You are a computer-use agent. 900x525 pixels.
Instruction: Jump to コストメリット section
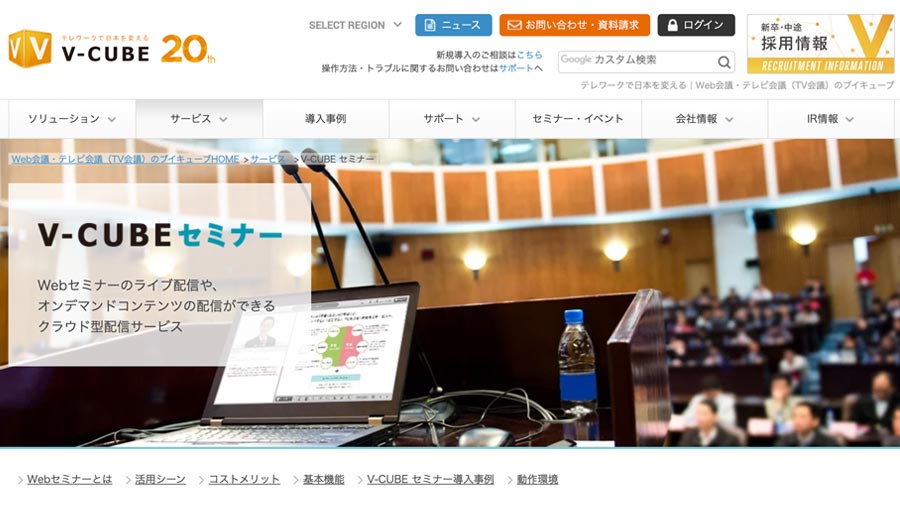244,479
